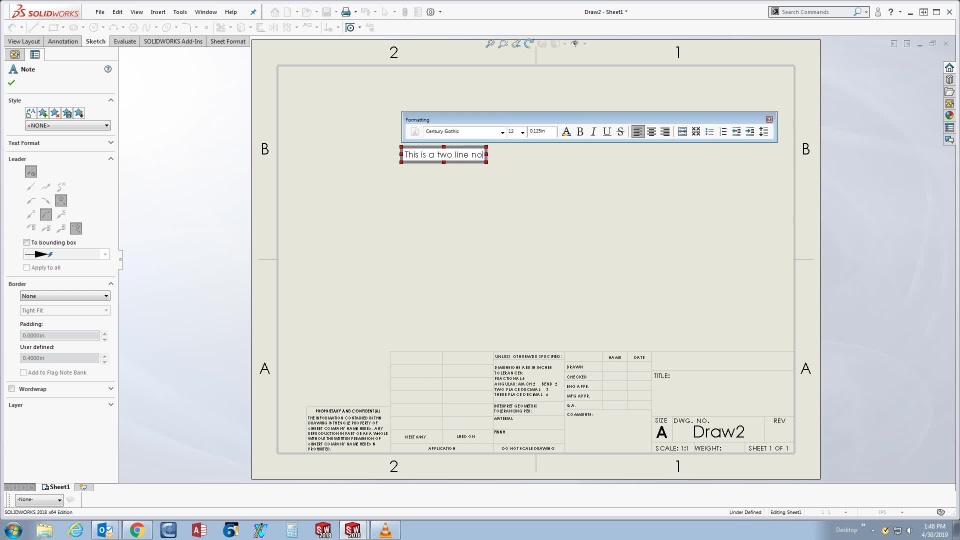
Task: Open the Tools menu
Action: (x=180, y=12)
